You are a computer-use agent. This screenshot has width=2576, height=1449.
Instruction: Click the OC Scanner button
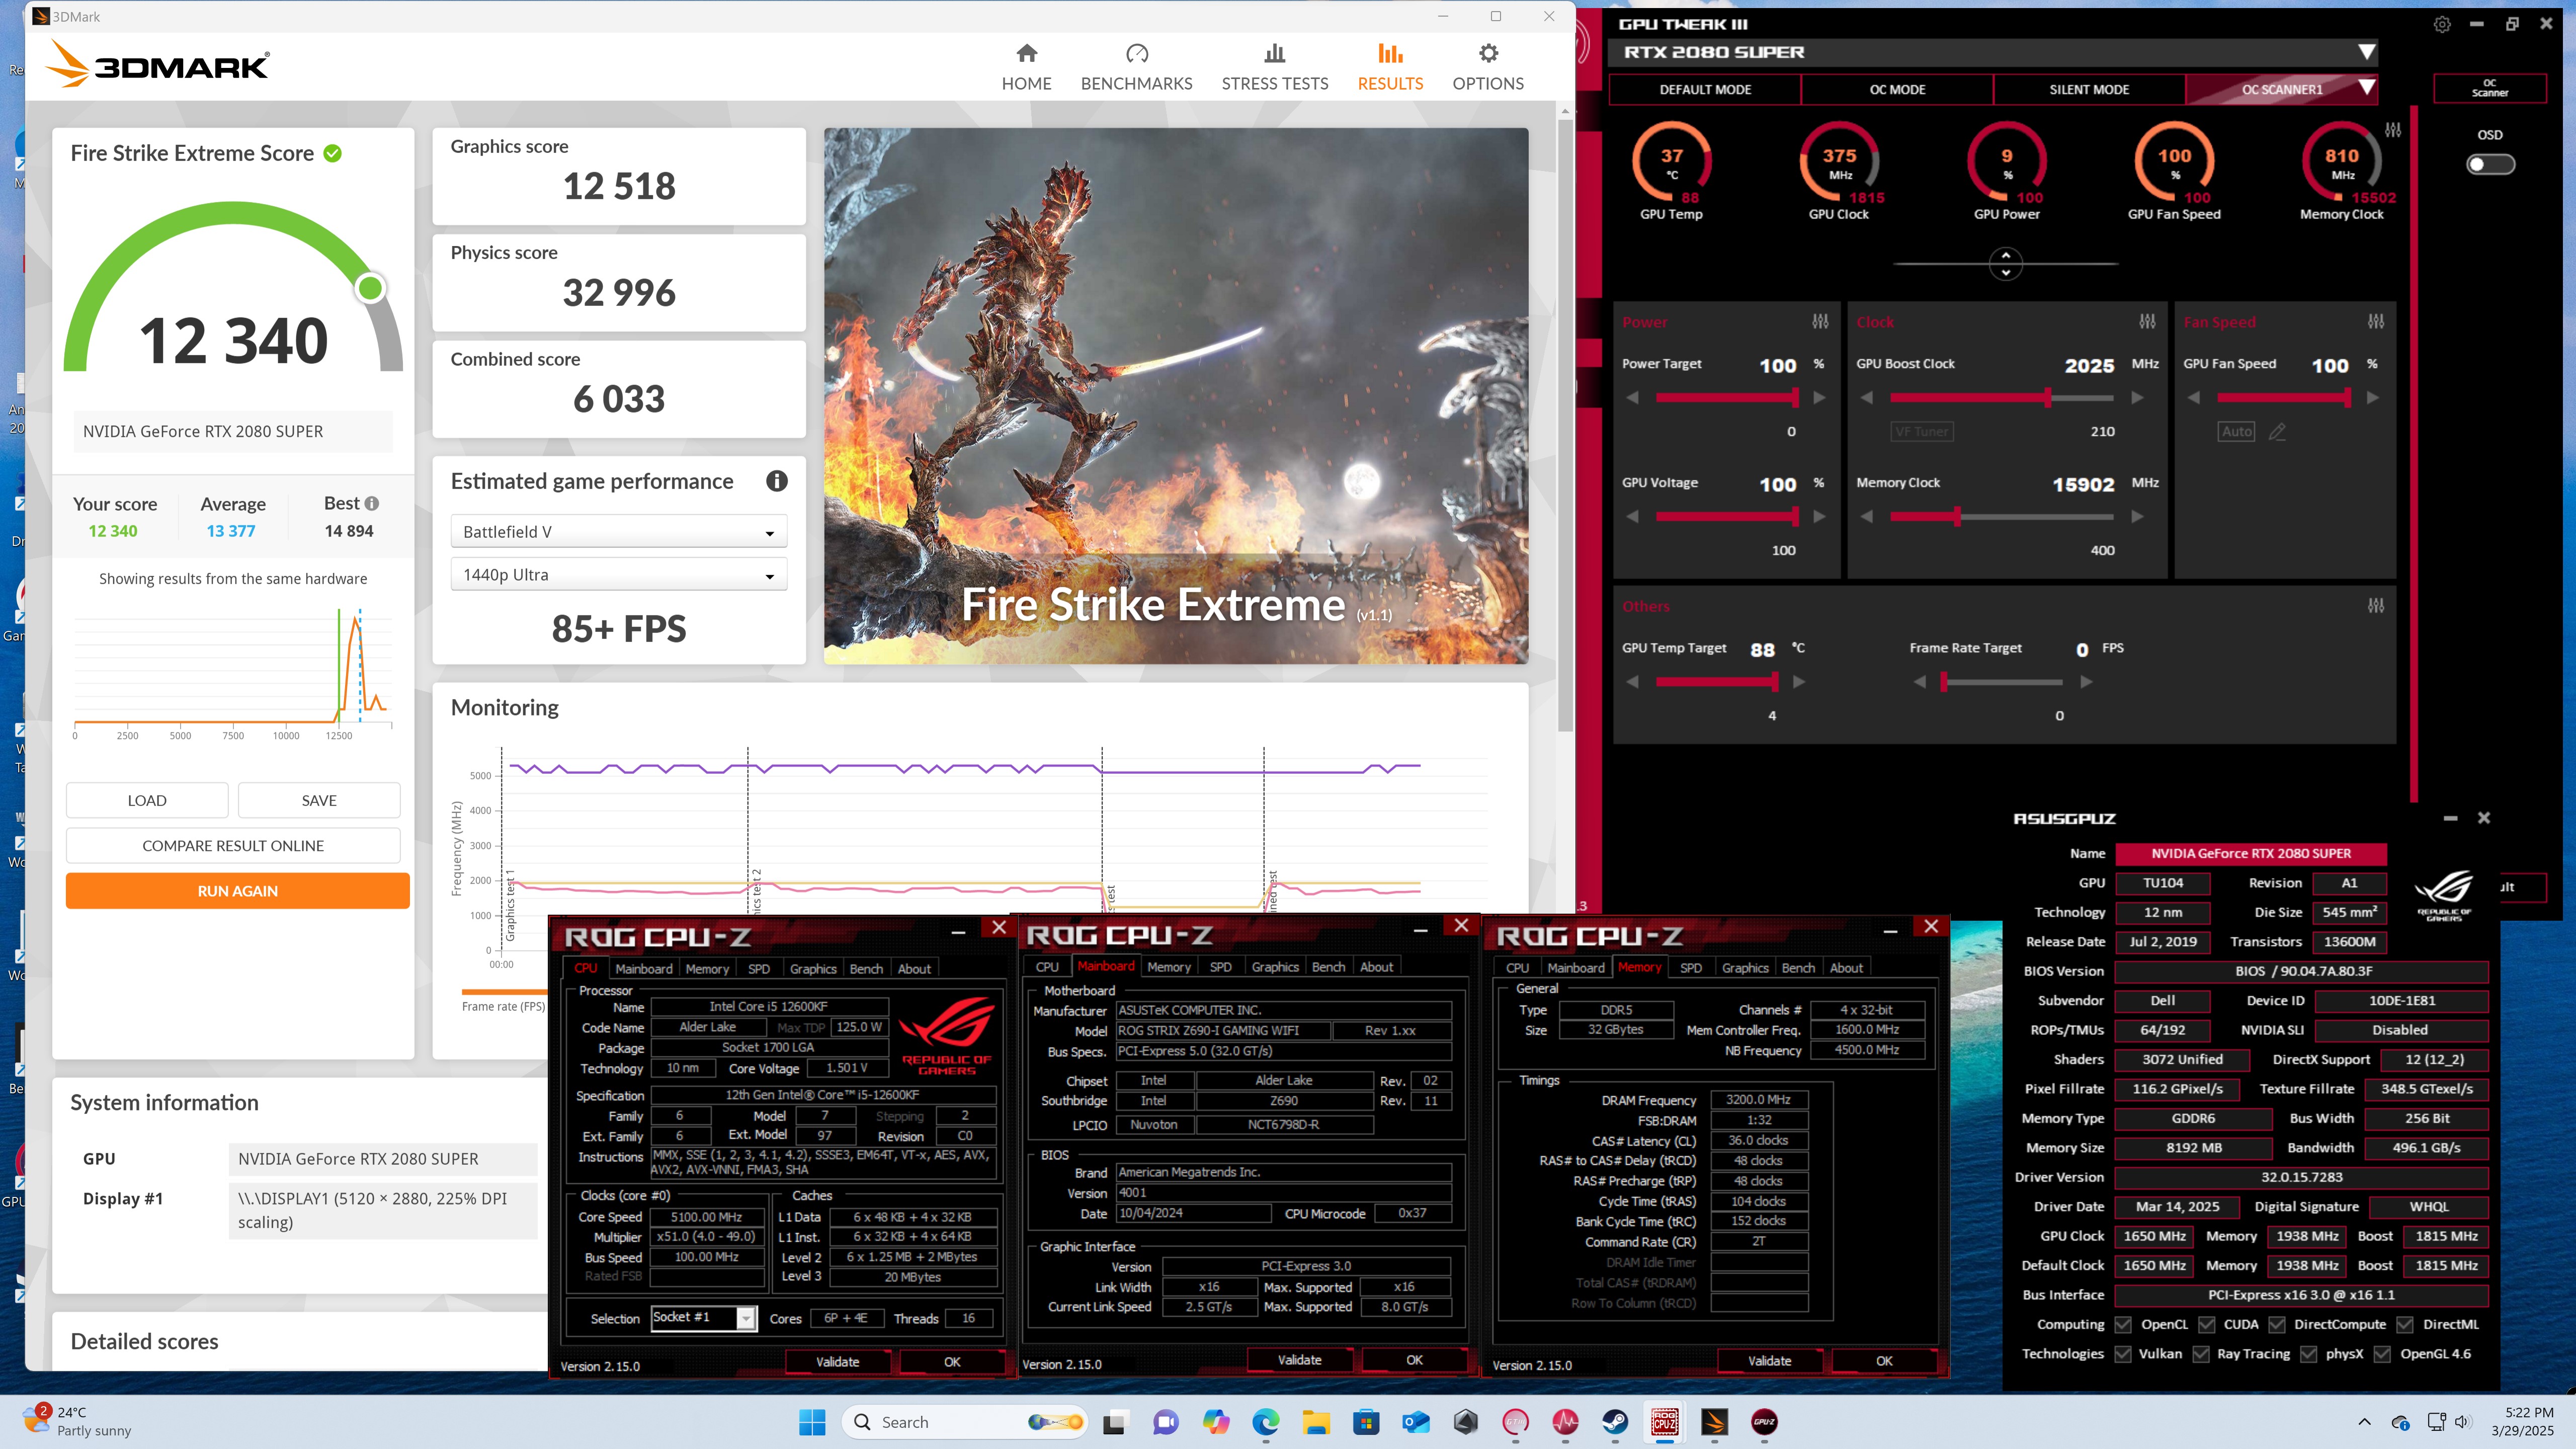(x=2489, y=88)
